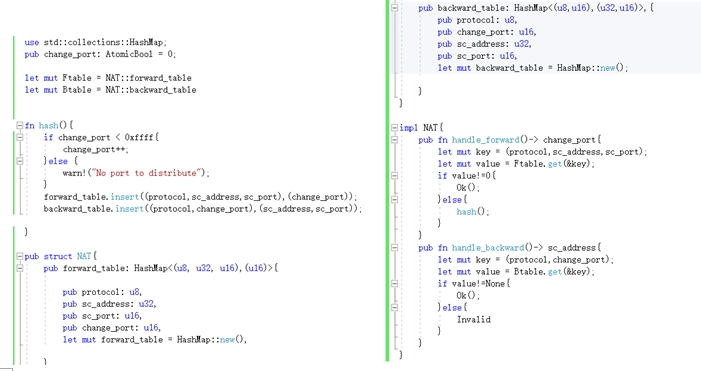Fold the backward_table HashMap block
701x371 pixels.
click(x=395, y=8)
